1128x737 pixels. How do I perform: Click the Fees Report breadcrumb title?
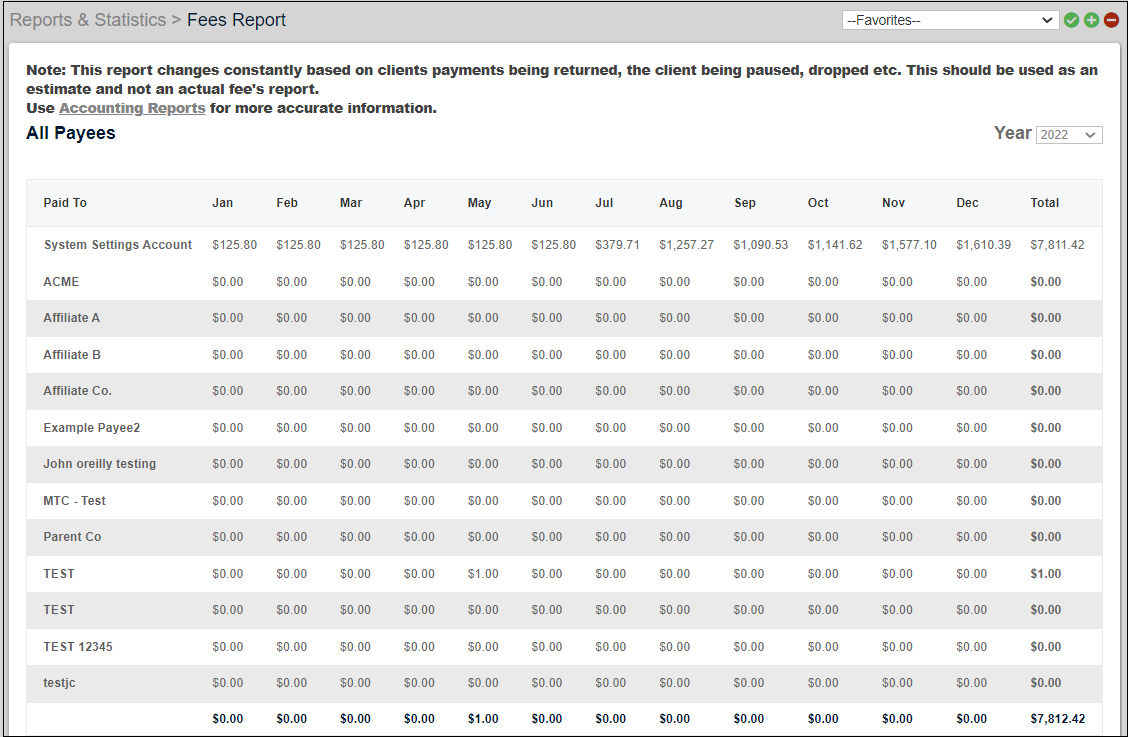236,20
